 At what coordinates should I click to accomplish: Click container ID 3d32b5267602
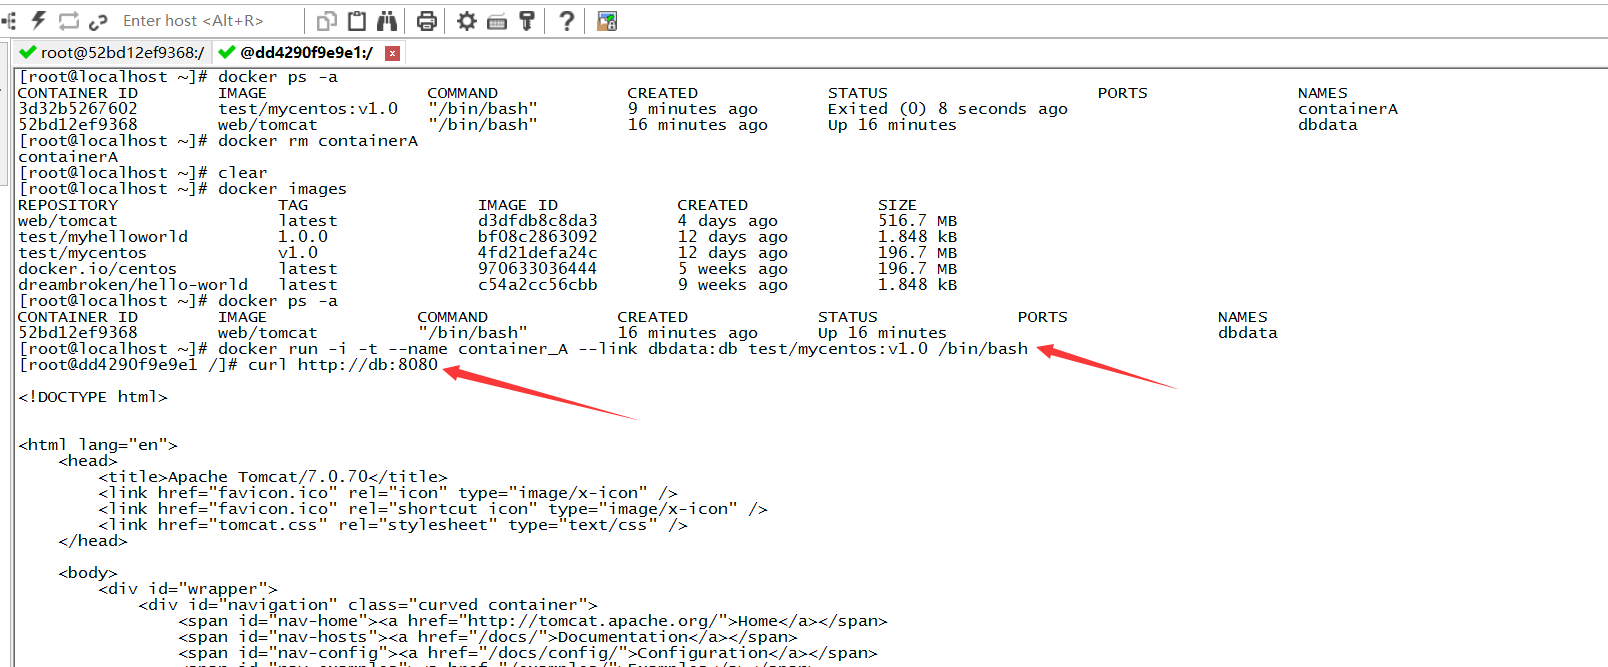coord(78,109)
